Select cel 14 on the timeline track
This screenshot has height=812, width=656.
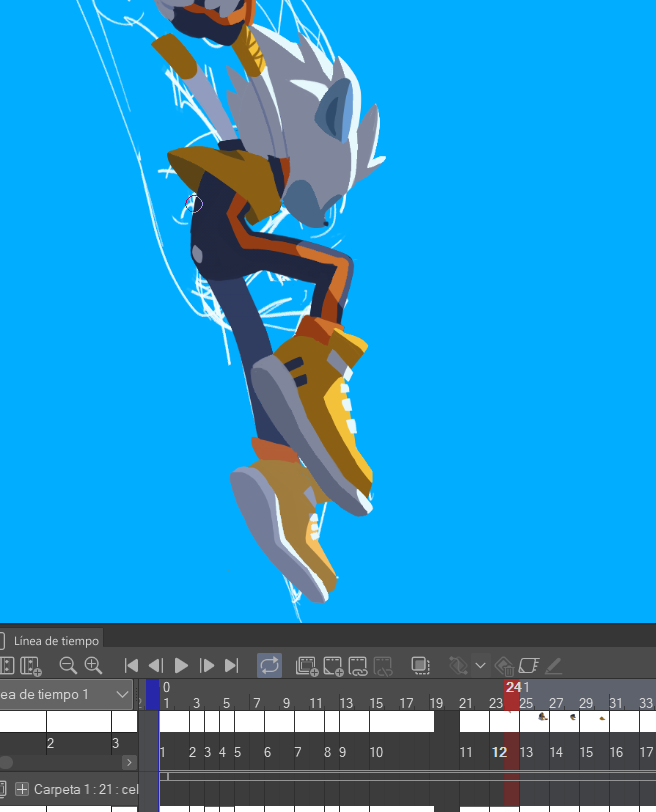pos(556,752)
